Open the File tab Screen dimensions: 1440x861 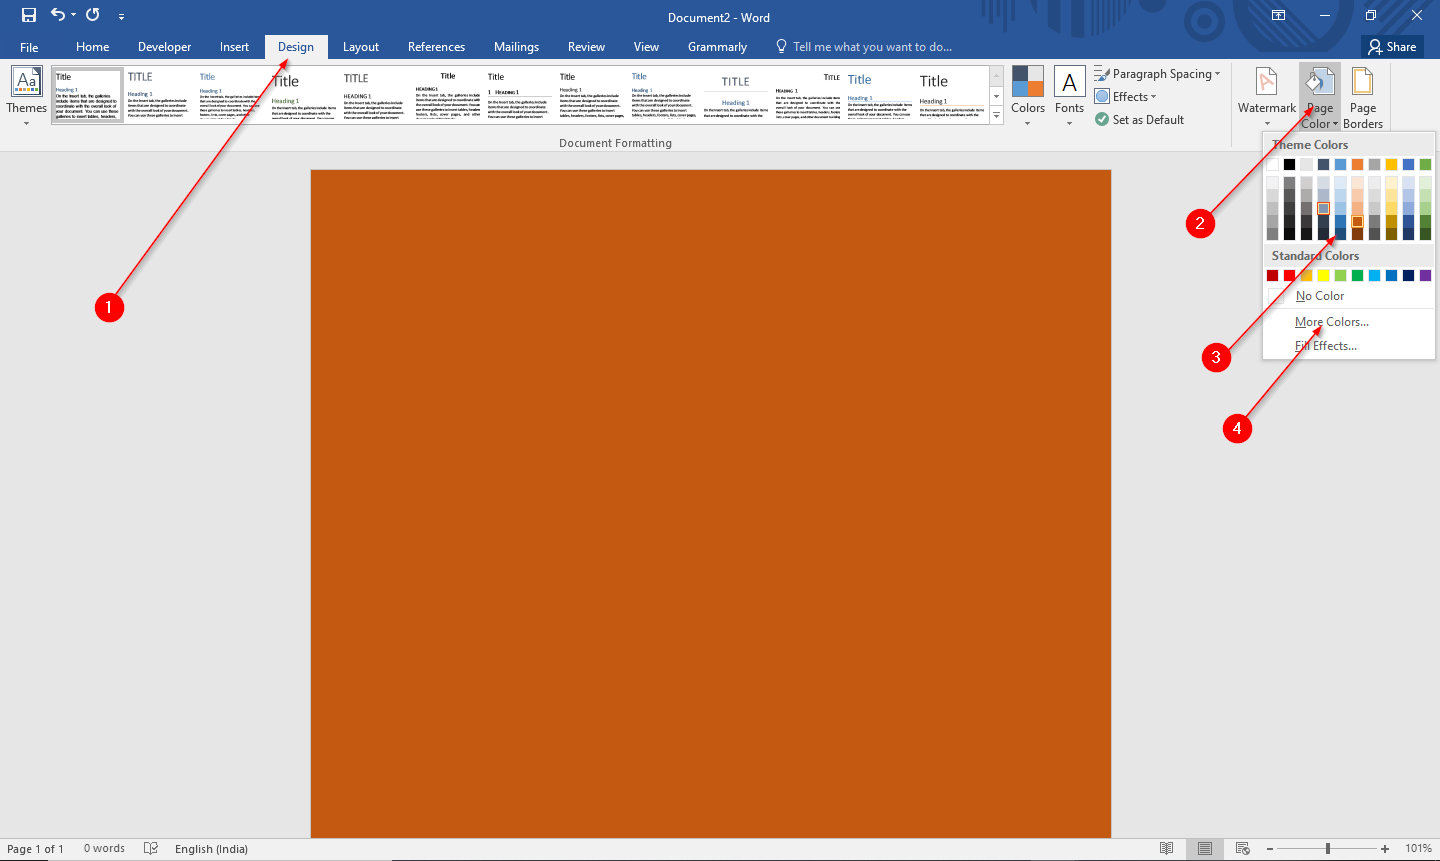coord(29,47)
